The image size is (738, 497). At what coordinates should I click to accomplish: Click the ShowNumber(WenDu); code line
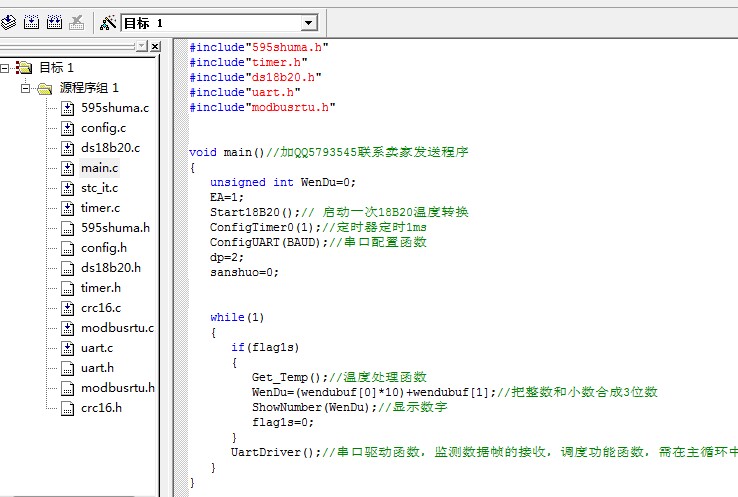tap(349, 407)
